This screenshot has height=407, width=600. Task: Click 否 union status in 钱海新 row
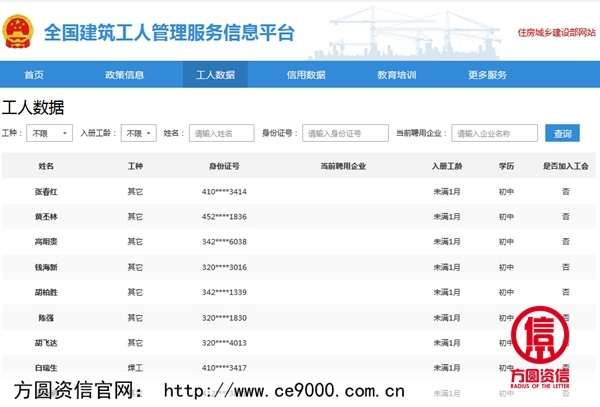tap(566, 267)
